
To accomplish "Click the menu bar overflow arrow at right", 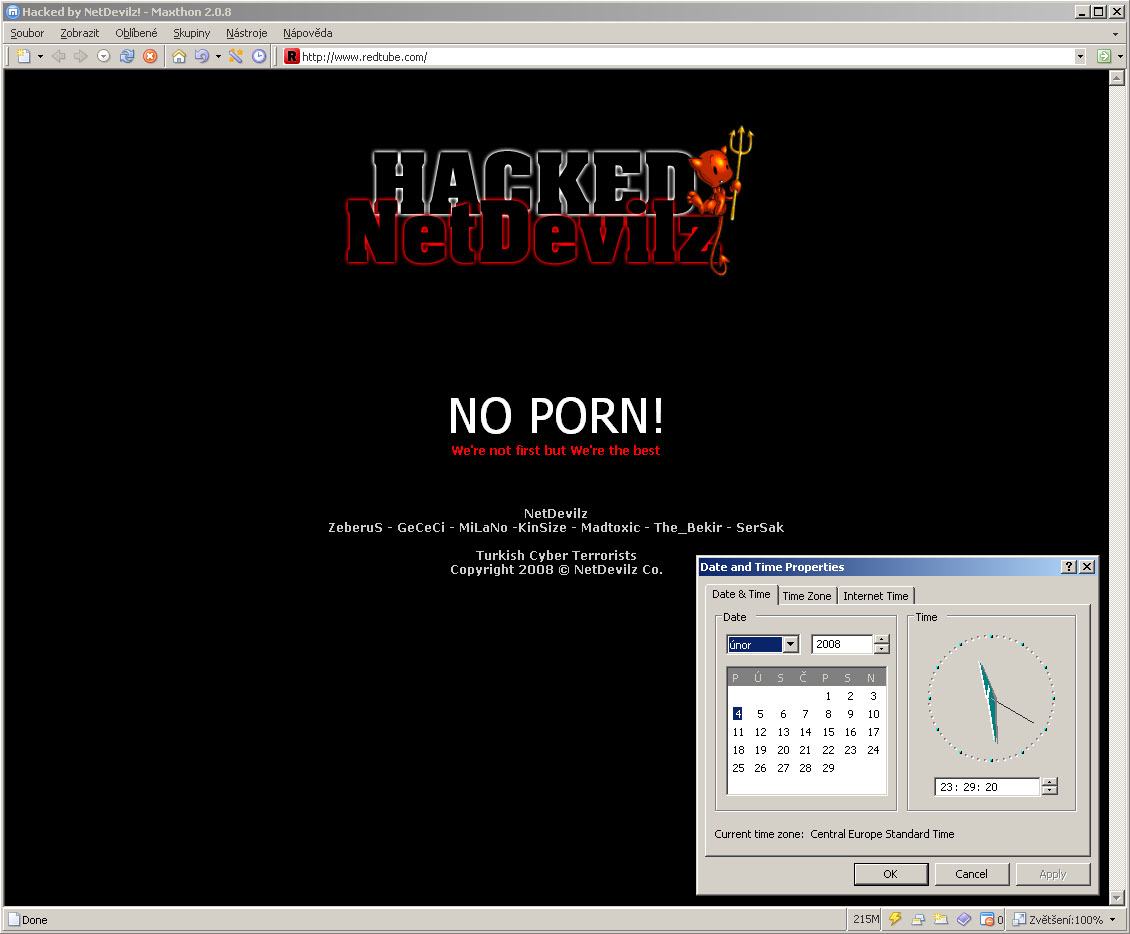I will pos(1116,33).
